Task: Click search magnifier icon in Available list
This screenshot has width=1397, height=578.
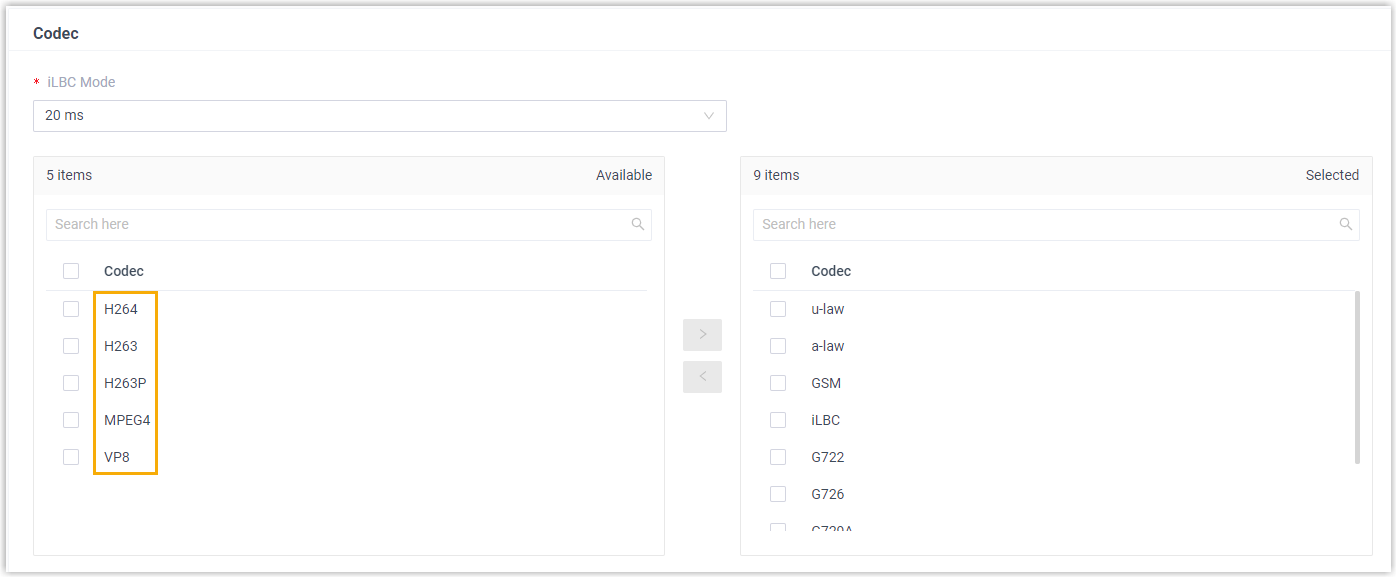Action: [637, 224]
